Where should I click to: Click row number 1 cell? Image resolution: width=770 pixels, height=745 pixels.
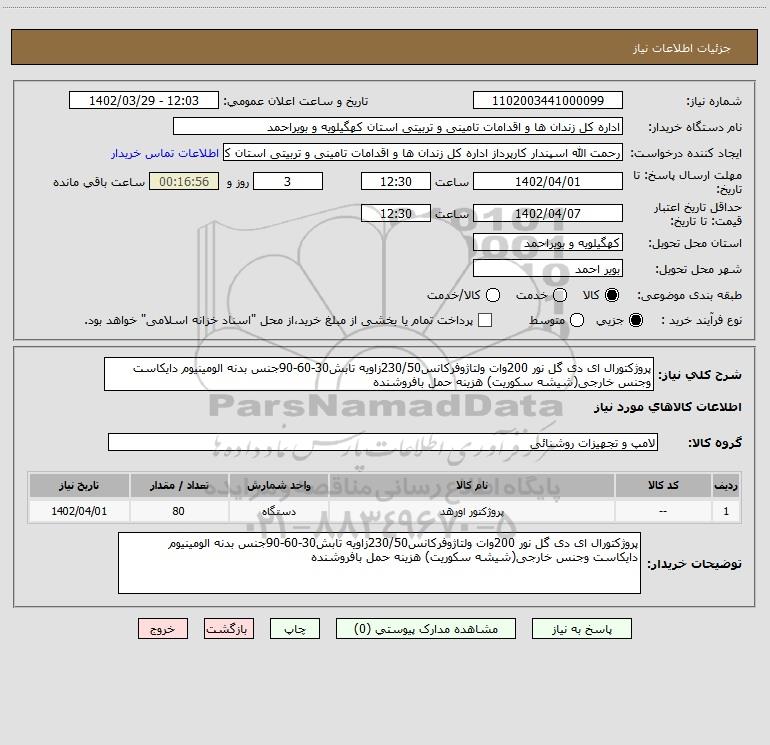pyautogui.click(x=726, y=511)
